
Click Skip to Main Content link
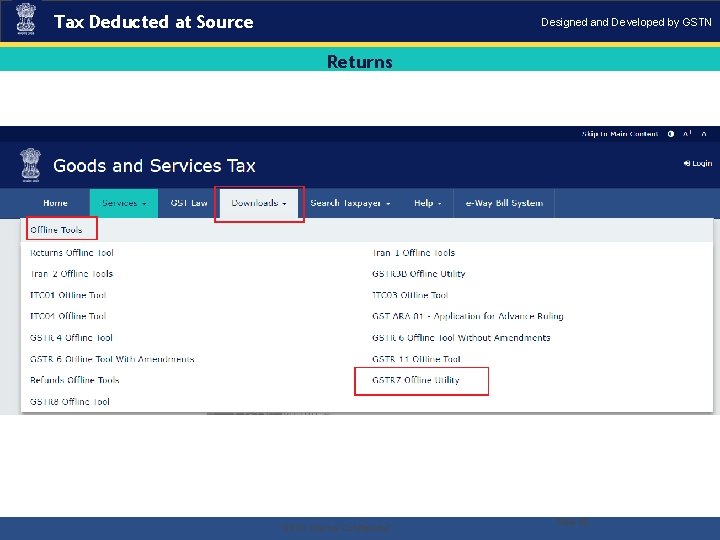coord(620,134)
